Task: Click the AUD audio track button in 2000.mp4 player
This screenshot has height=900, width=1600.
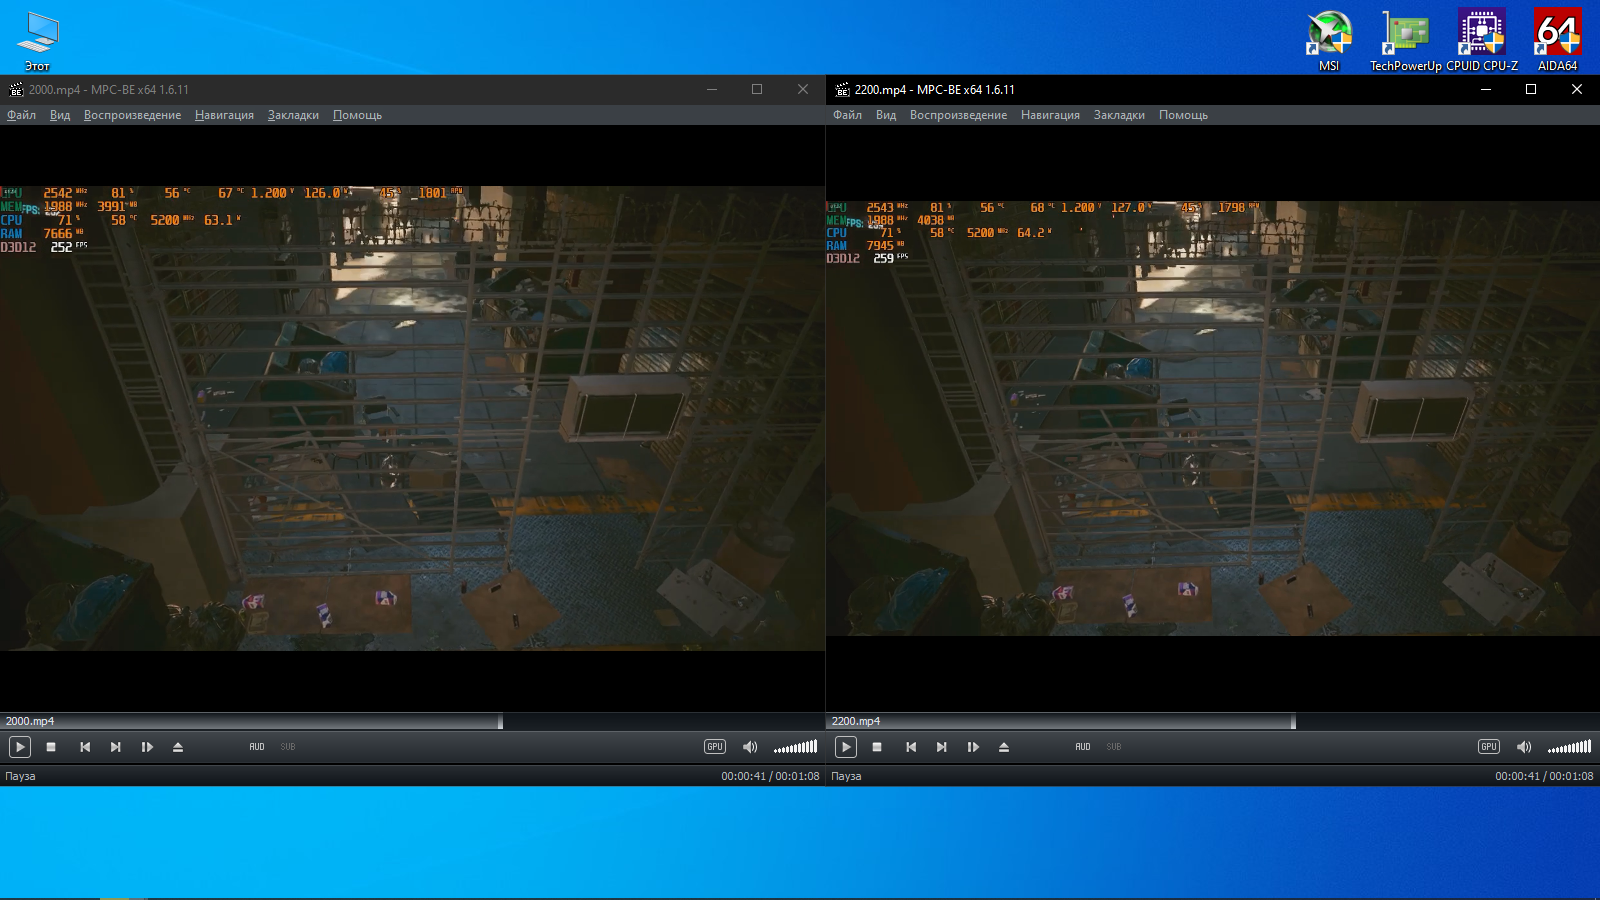Action: (x=257, y=747)
